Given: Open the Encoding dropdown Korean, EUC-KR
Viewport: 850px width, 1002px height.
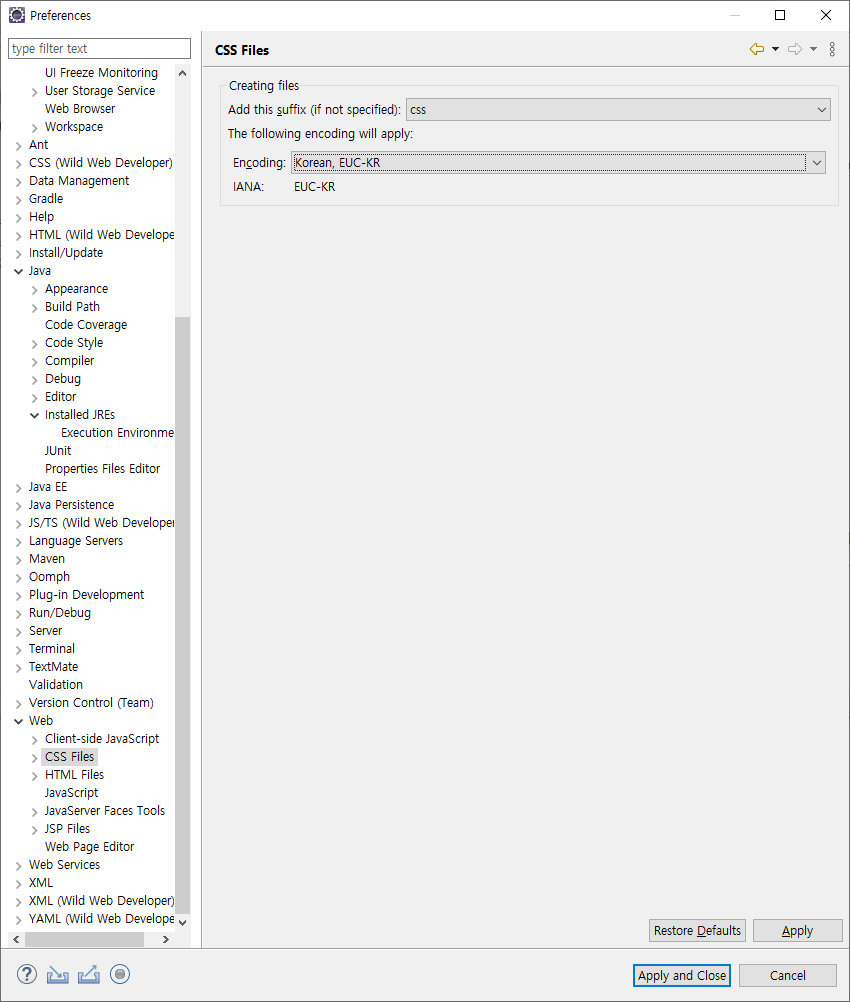Looking at the screenshot, I should (559, 163).
